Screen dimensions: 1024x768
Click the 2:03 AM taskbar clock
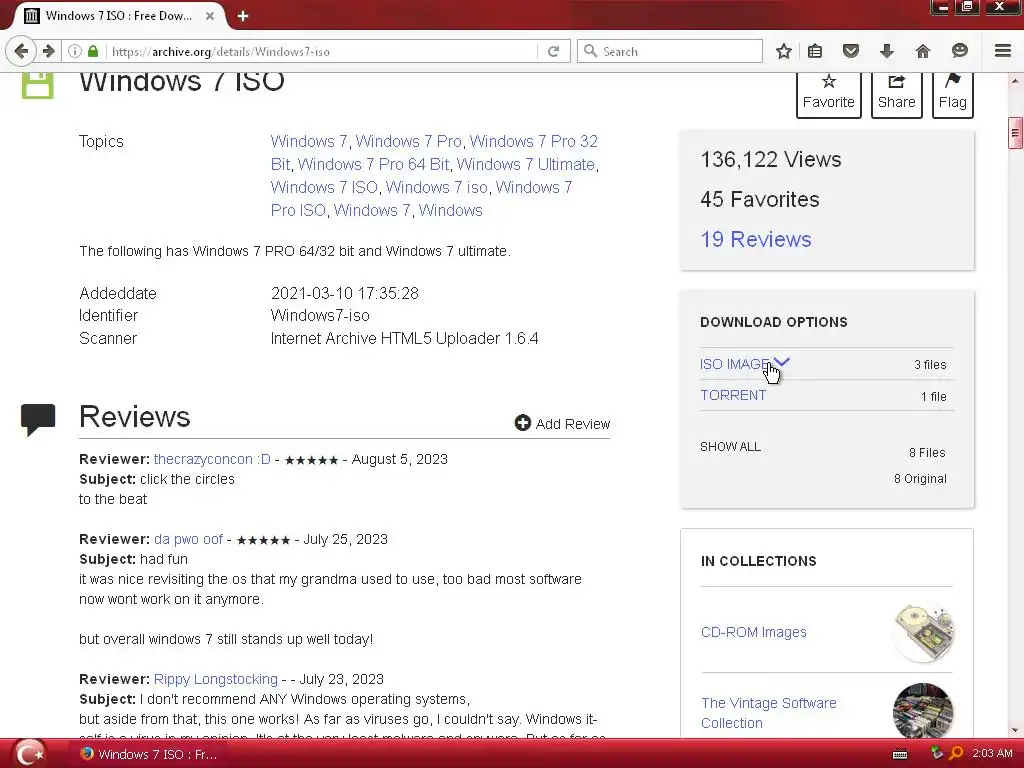point(991,754)
